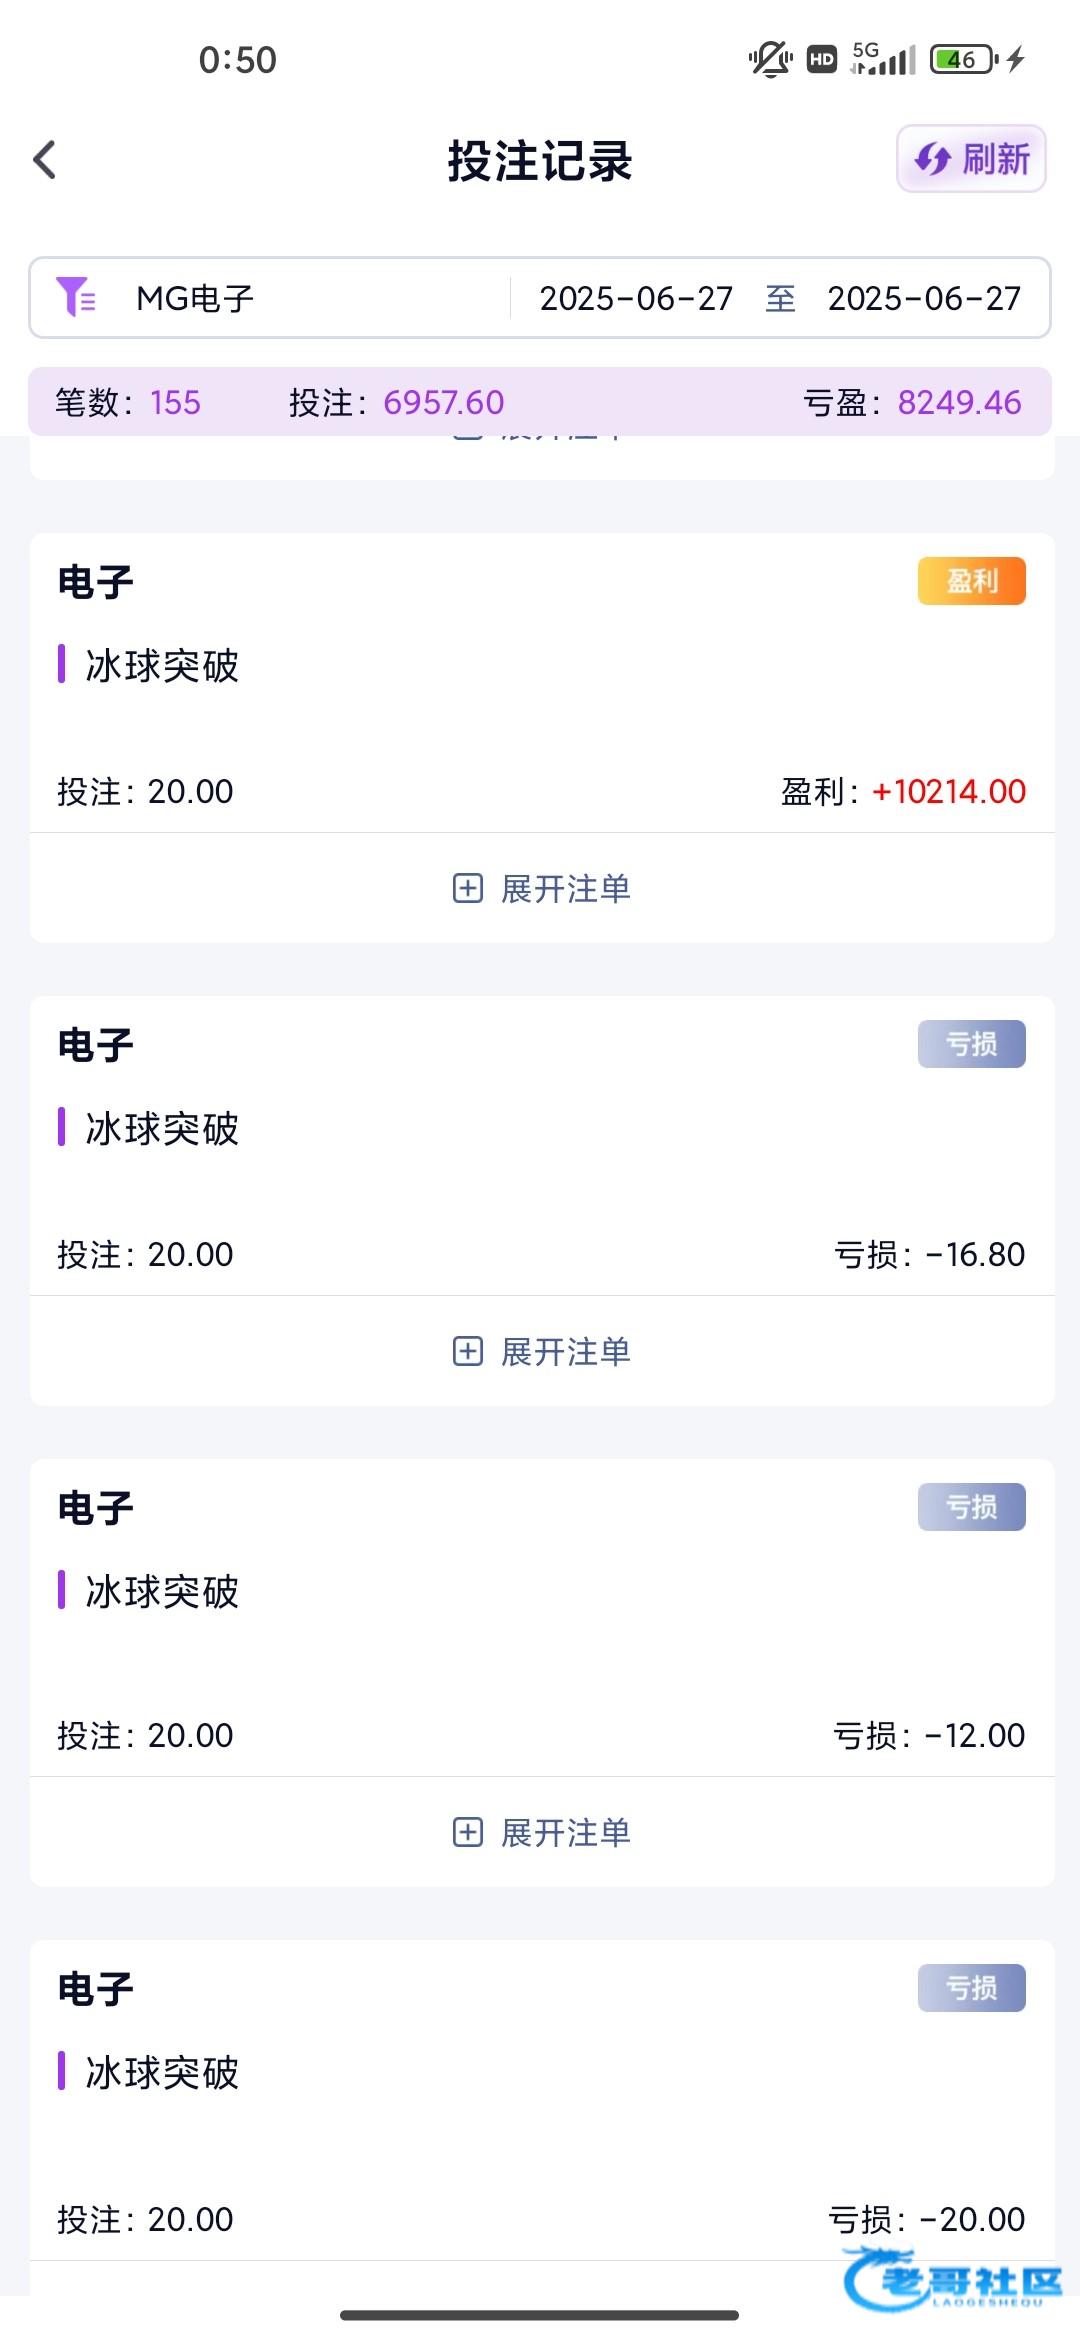This screenshot has width=1080, height=2340.
Task: Tap the 亏损 badge on the -20.00 record
Action: pyautogui.click(x=971, y=1988)
